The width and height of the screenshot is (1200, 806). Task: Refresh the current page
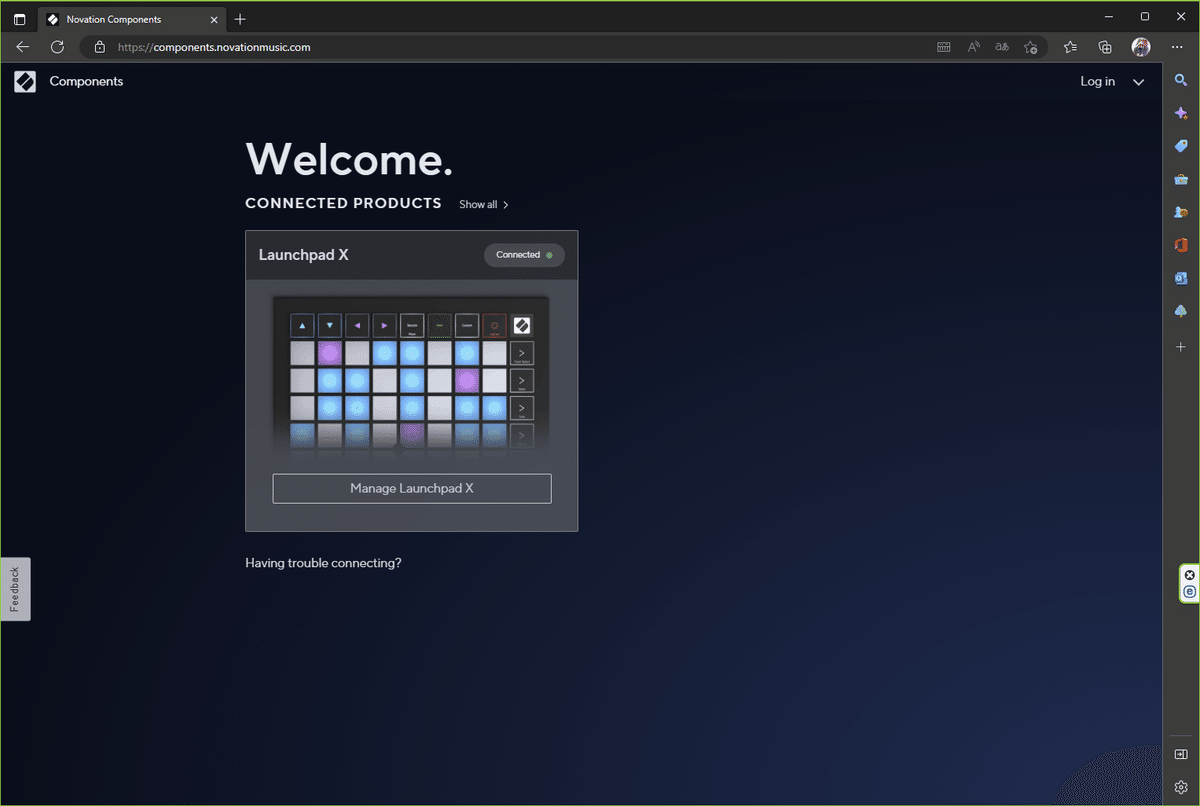pos(57,47)
